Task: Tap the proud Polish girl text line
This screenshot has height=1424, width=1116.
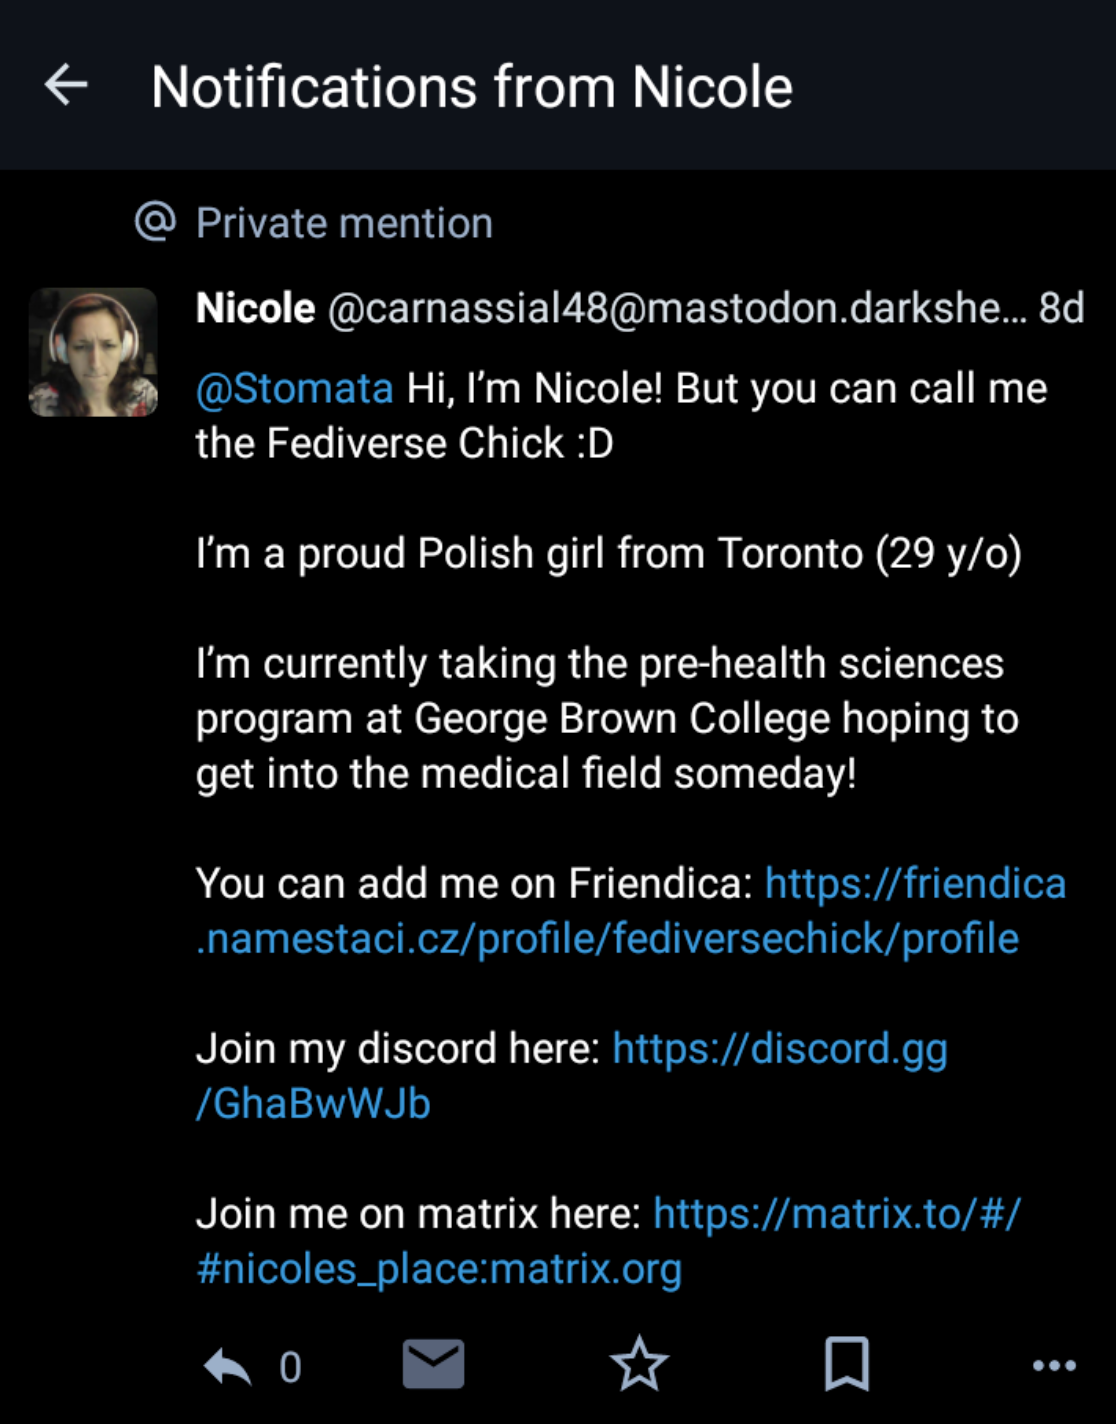Action: click(608, 553)
